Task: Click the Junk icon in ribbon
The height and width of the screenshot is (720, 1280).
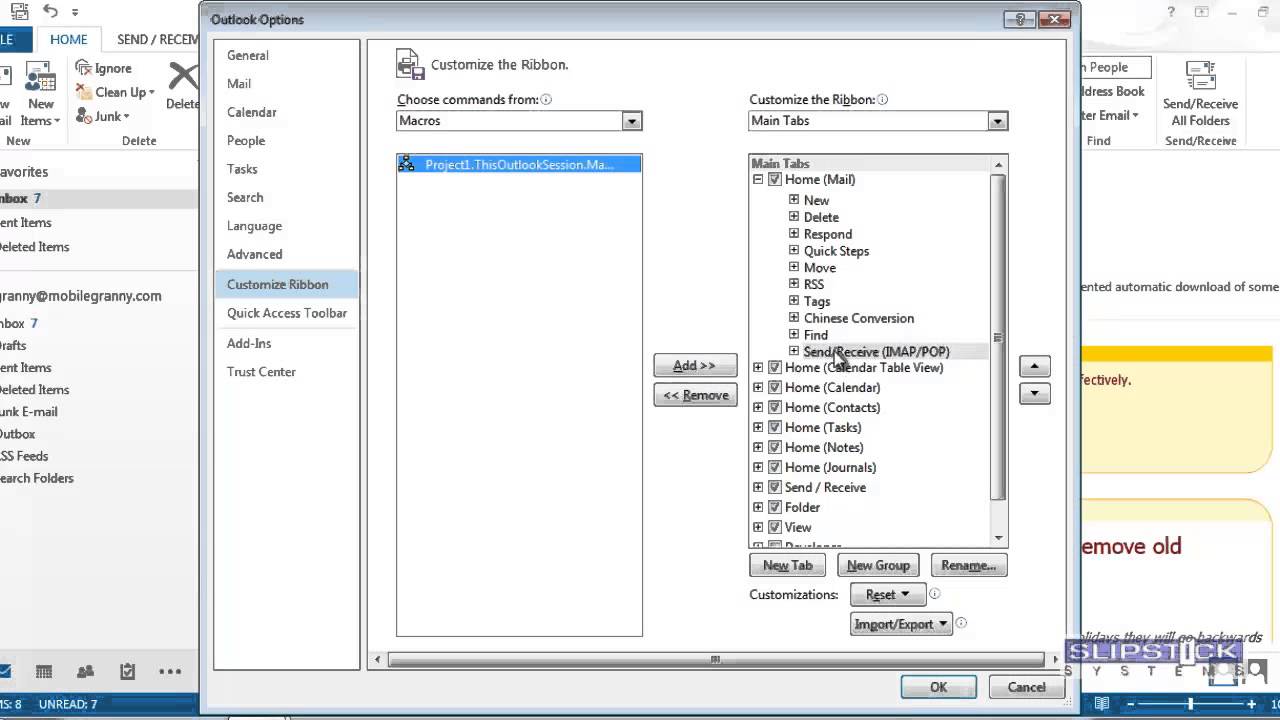Action: coord(83,116)
